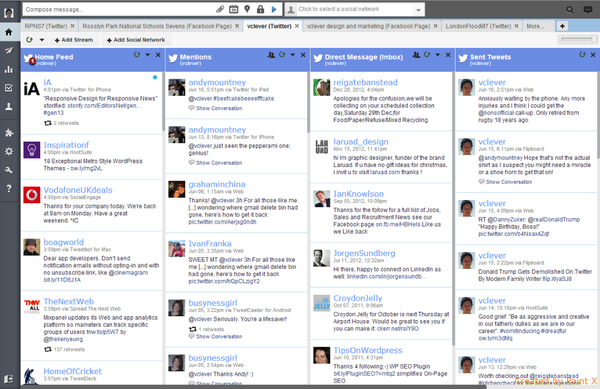600x389 pixels.
Task: Open the Assignments checkmark icon
Action: (x=9, y=88)
